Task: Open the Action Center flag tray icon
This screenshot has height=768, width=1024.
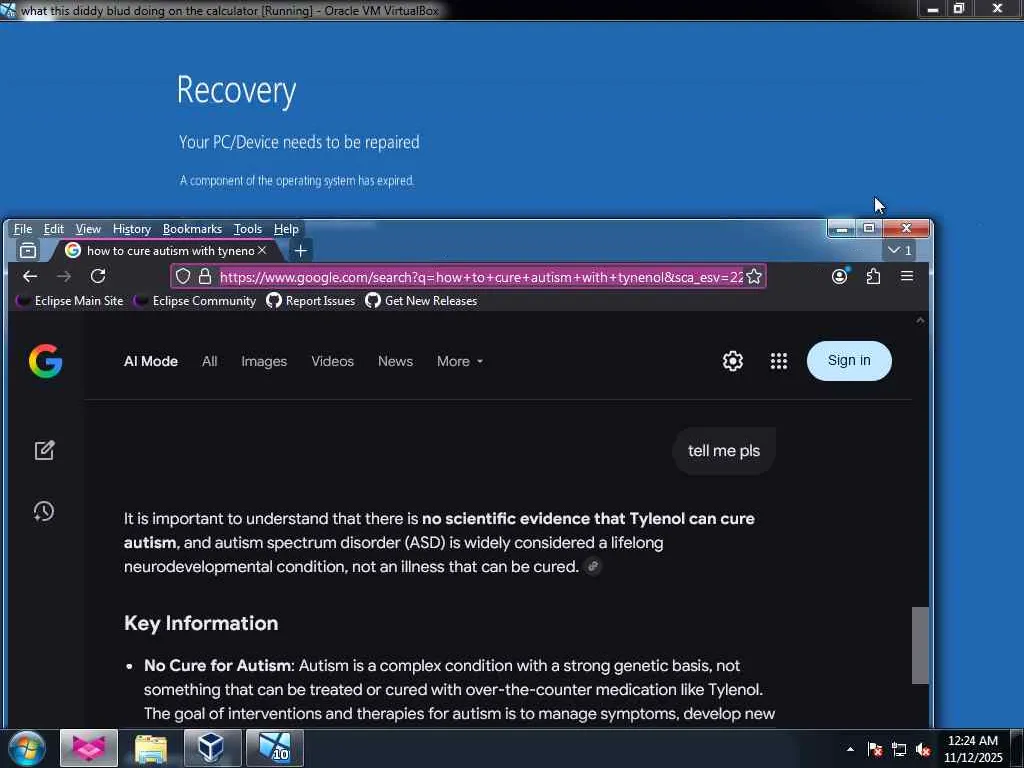Action: (874, 749)
